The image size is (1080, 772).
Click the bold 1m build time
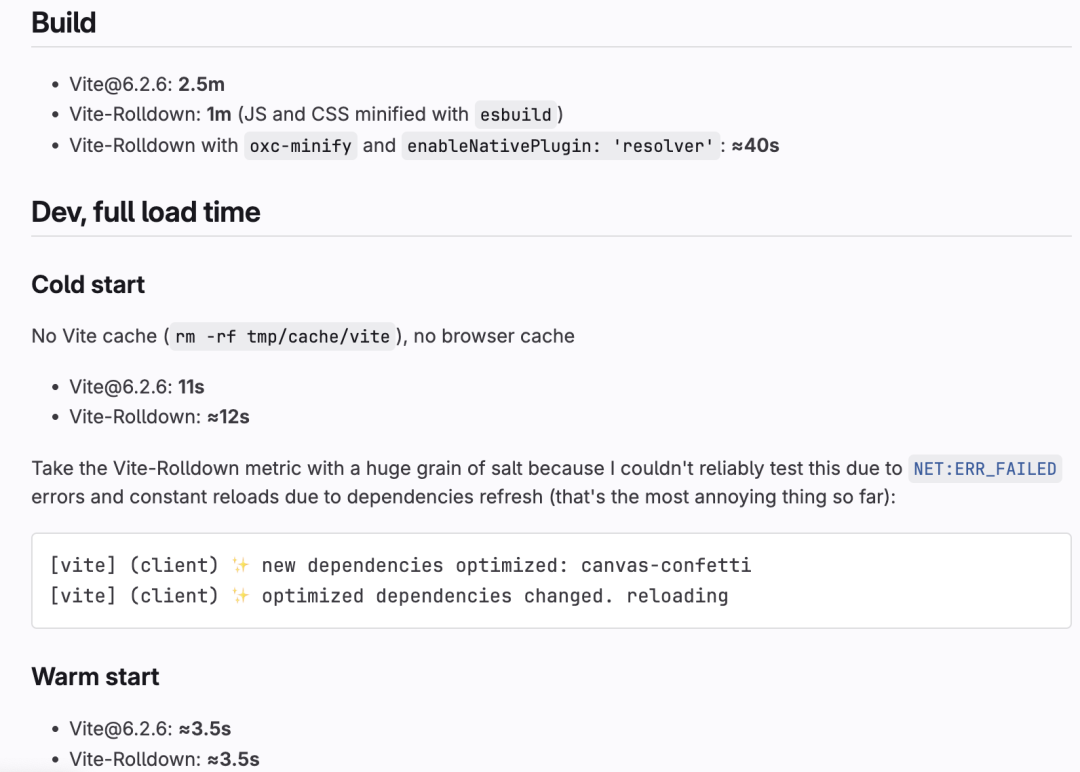point(219,114)
